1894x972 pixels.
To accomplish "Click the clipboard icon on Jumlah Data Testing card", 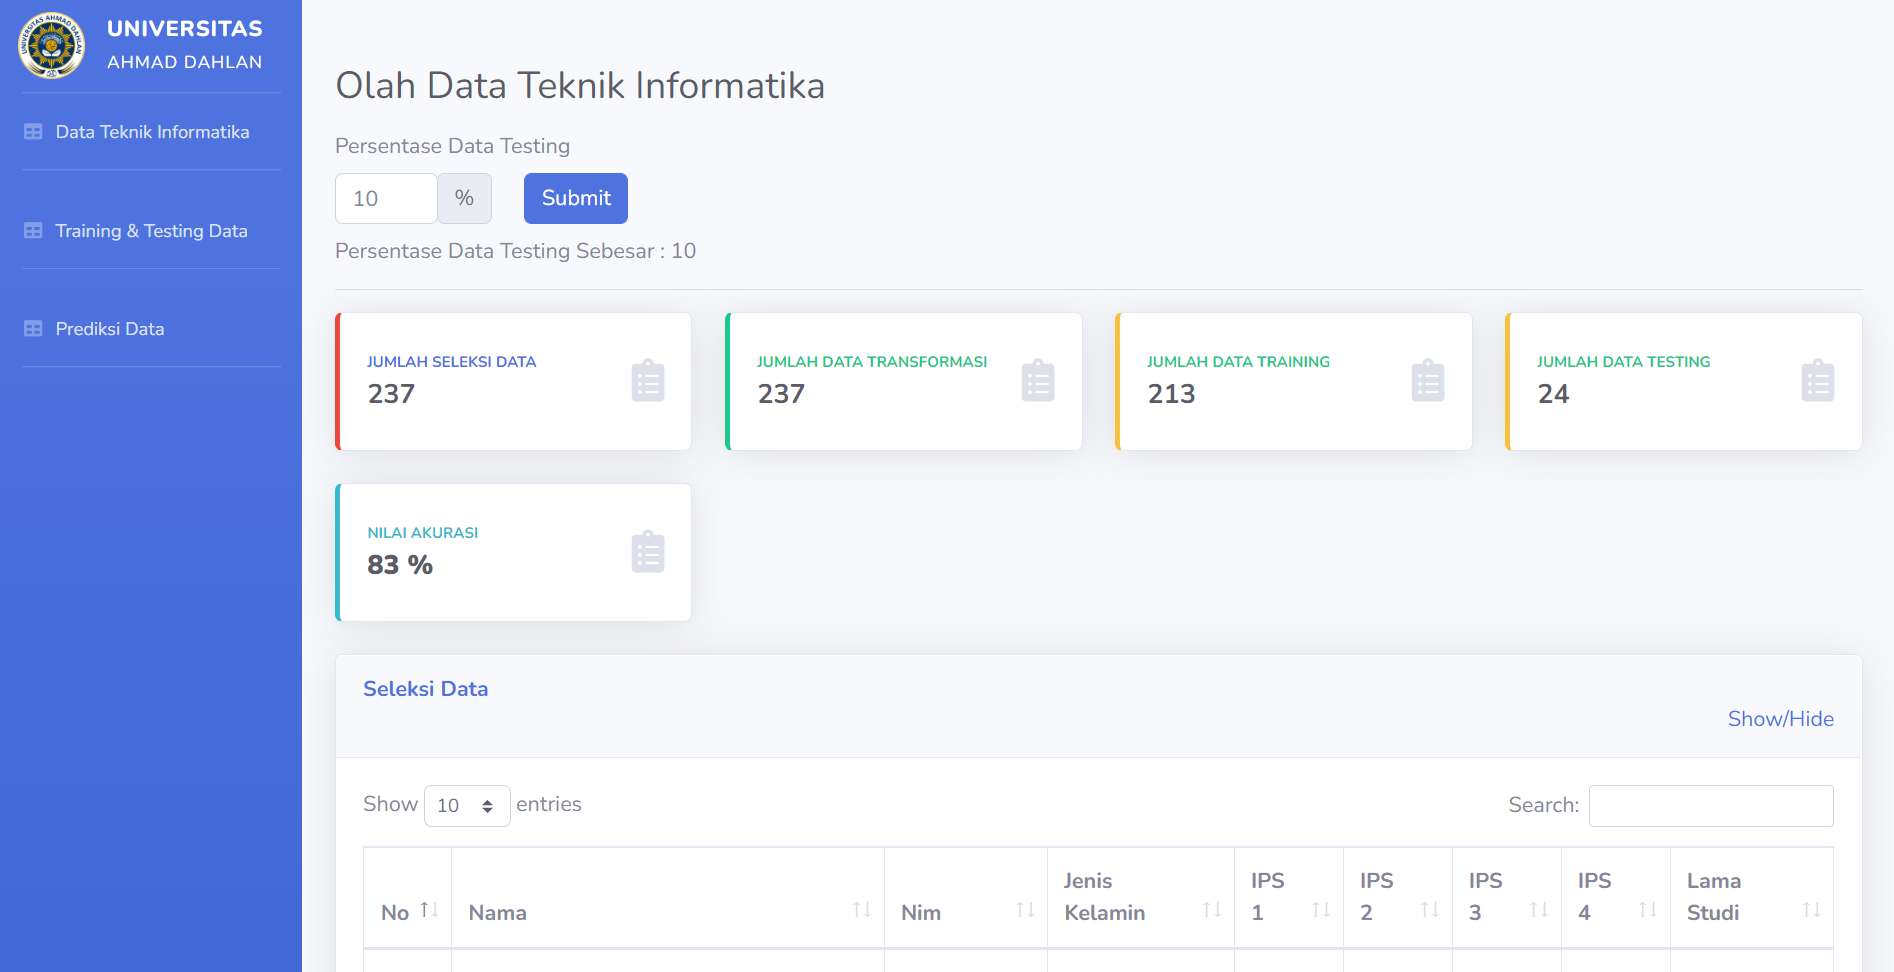I will 1818,380.
